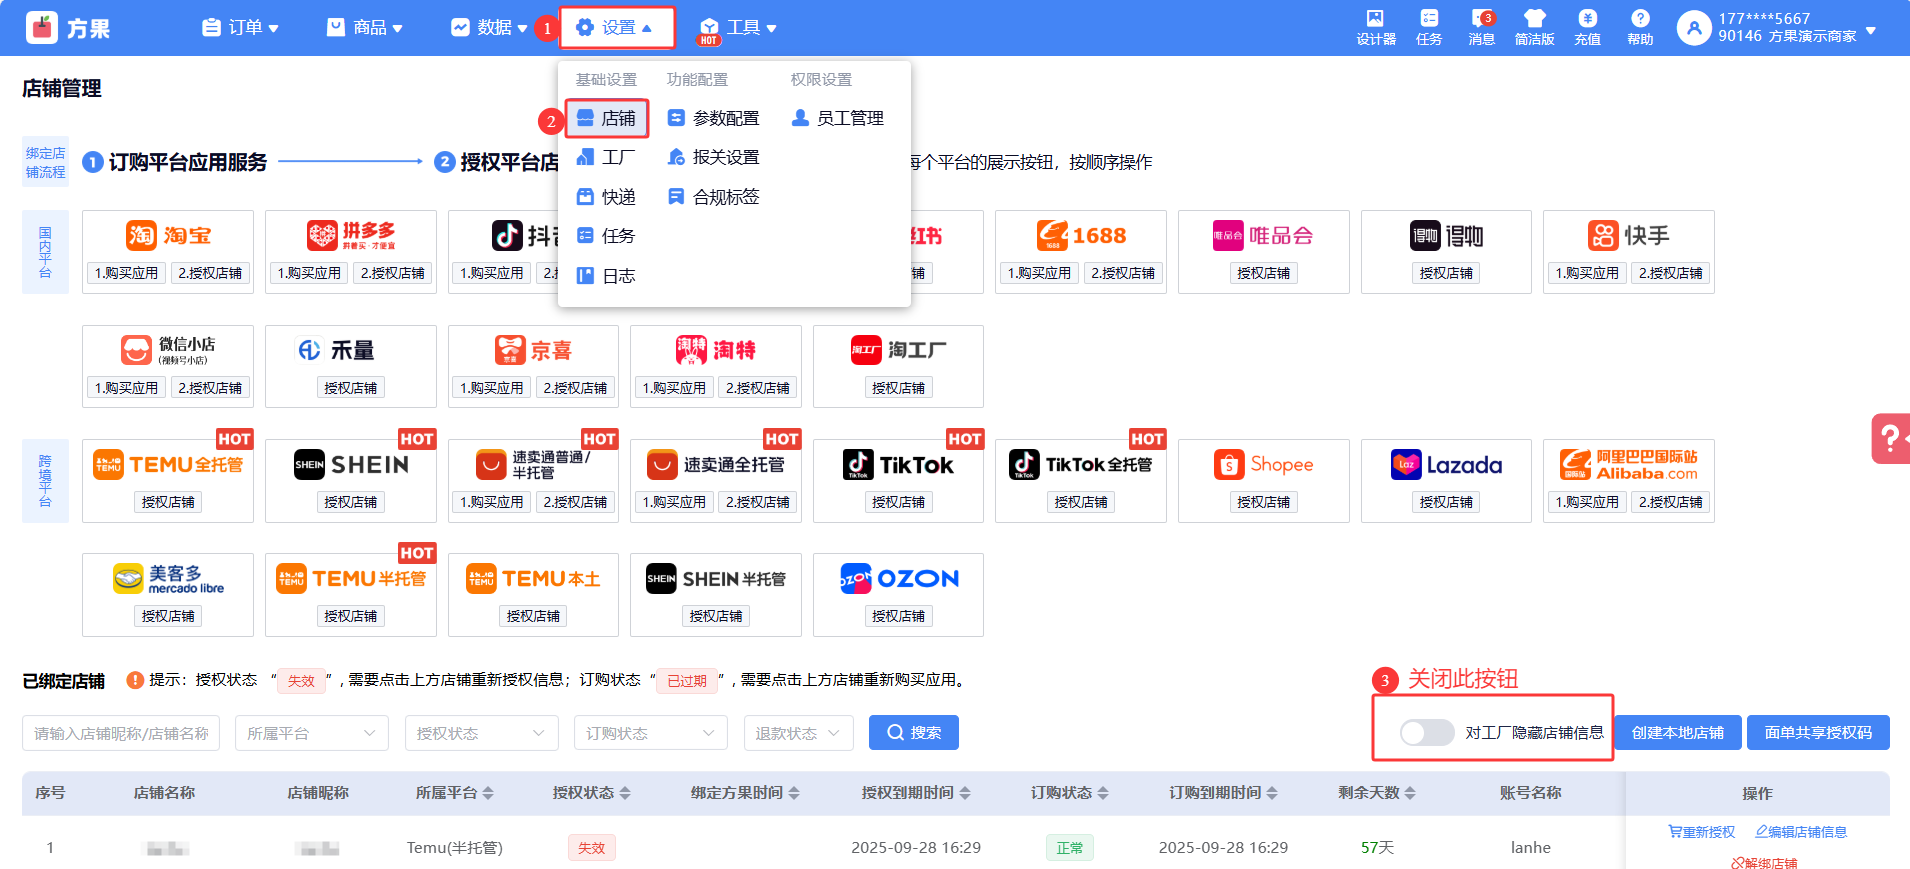1910x869 pixels.
Task: Open the 退款状态 filter dropdown
Action: pos(799,733)
